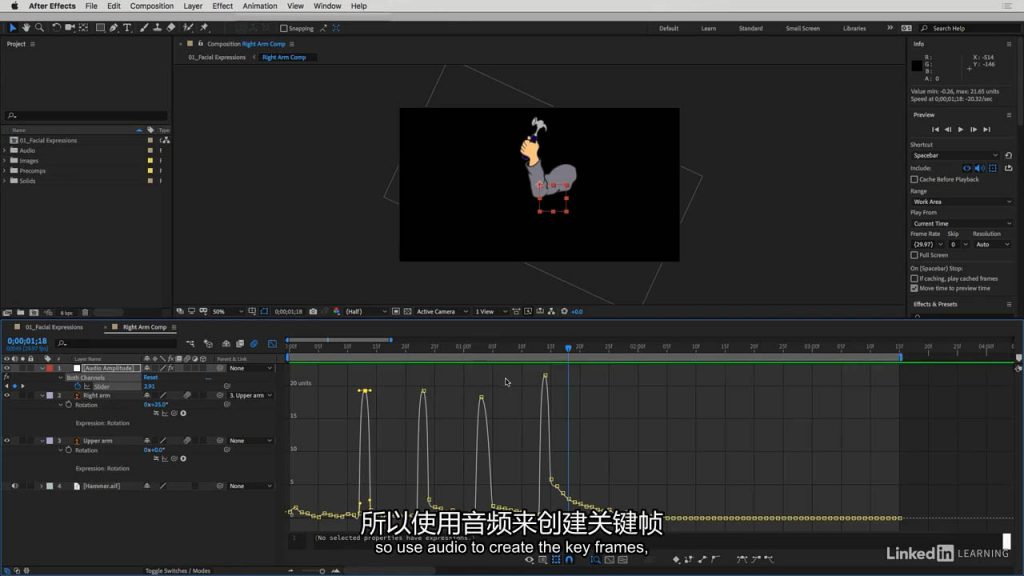Open the Active Camera dropdown
The width and height of the screenshot is (1024, 576).
[x=442, y=312]
